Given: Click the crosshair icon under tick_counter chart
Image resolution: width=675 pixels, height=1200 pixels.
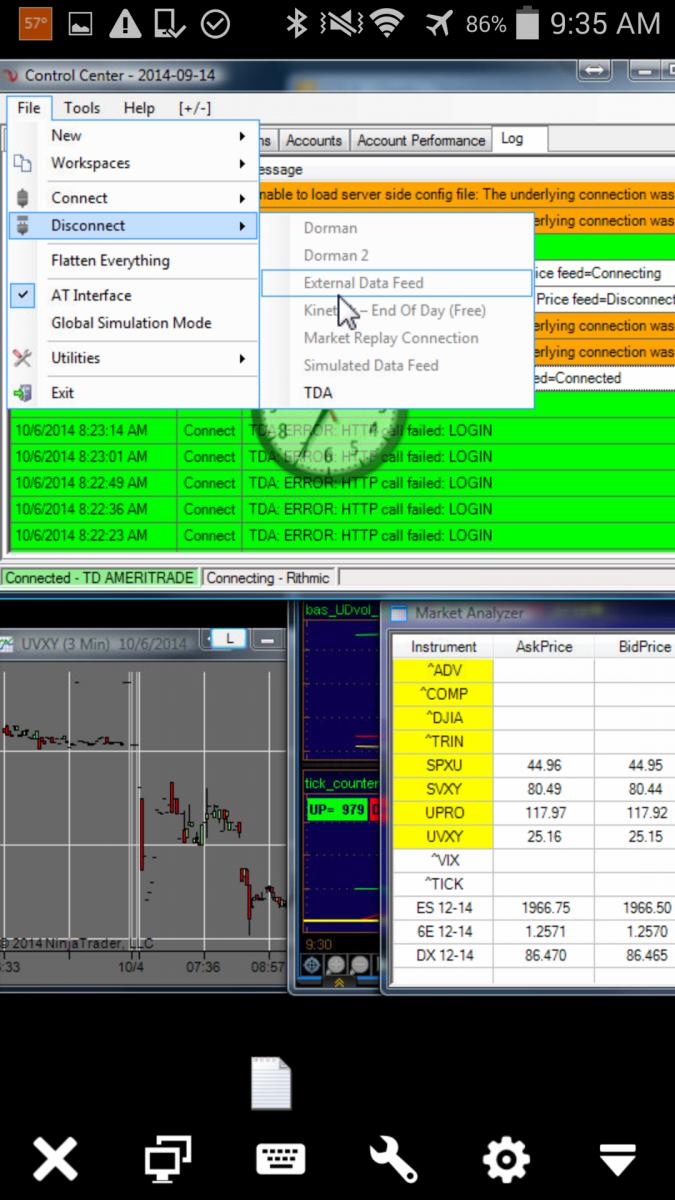Looking at the screenshot, I should pyautogui.click(x=311, y=965).
